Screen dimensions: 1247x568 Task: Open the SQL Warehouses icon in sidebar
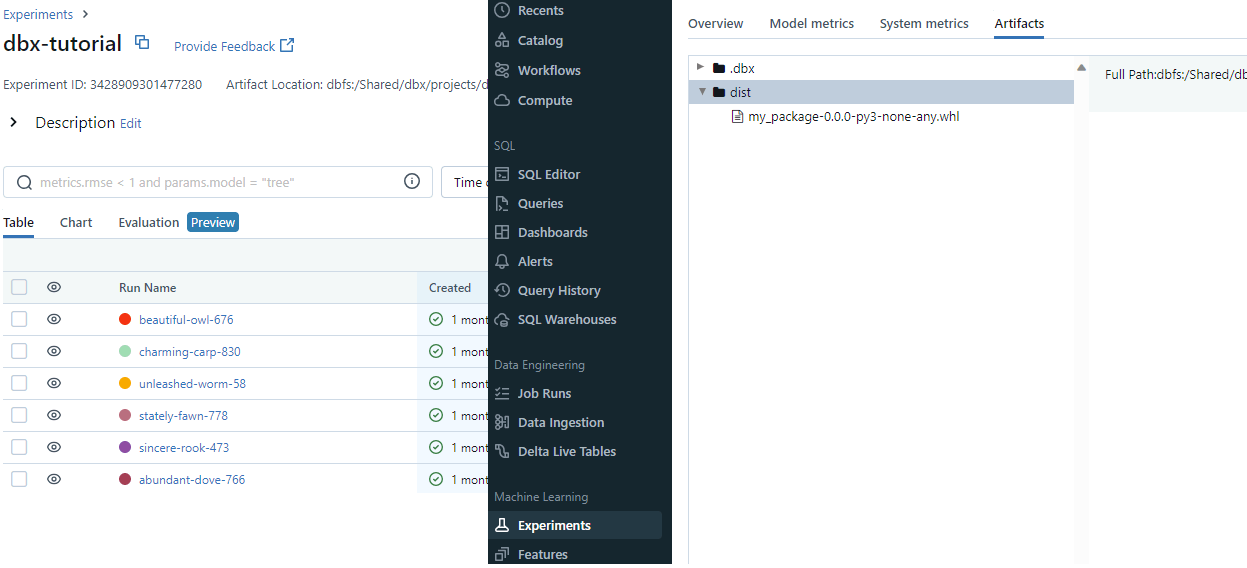coord(502,319)
